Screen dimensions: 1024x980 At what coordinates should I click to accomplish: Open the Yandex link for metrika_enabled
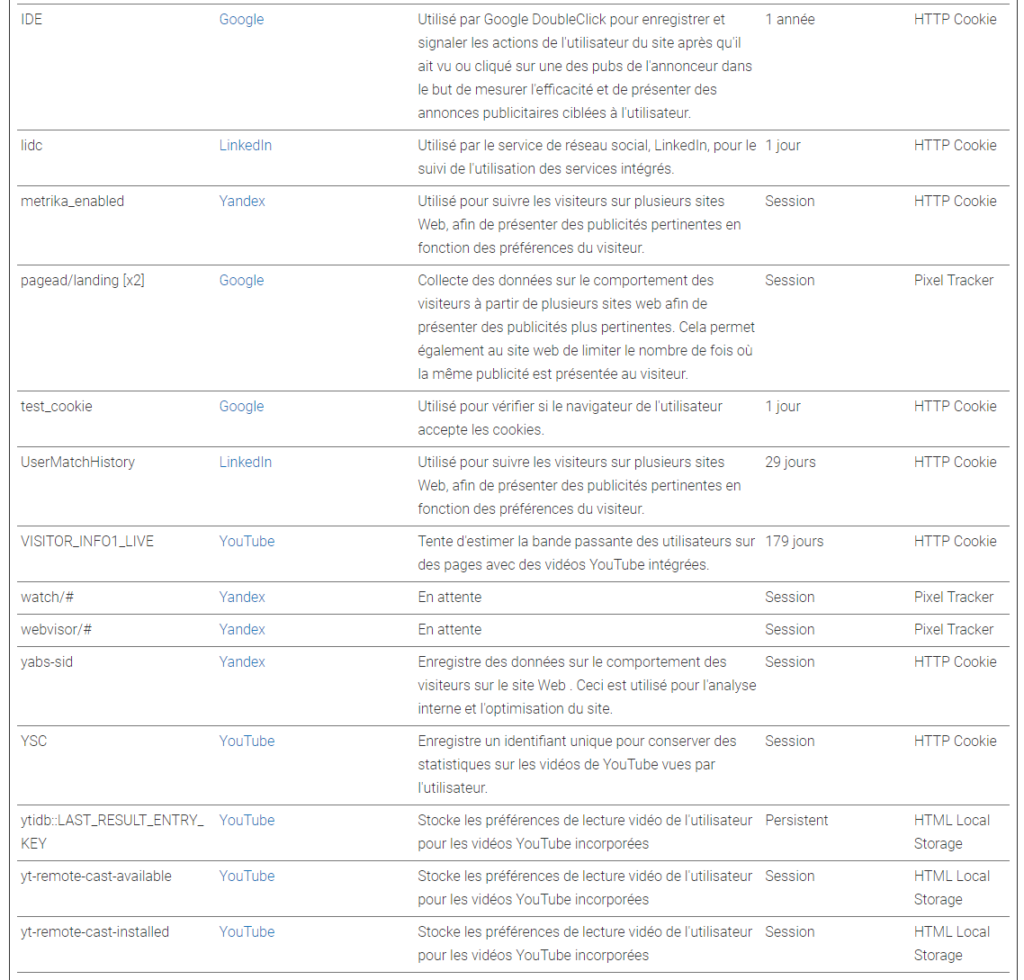tap(242, 201)
